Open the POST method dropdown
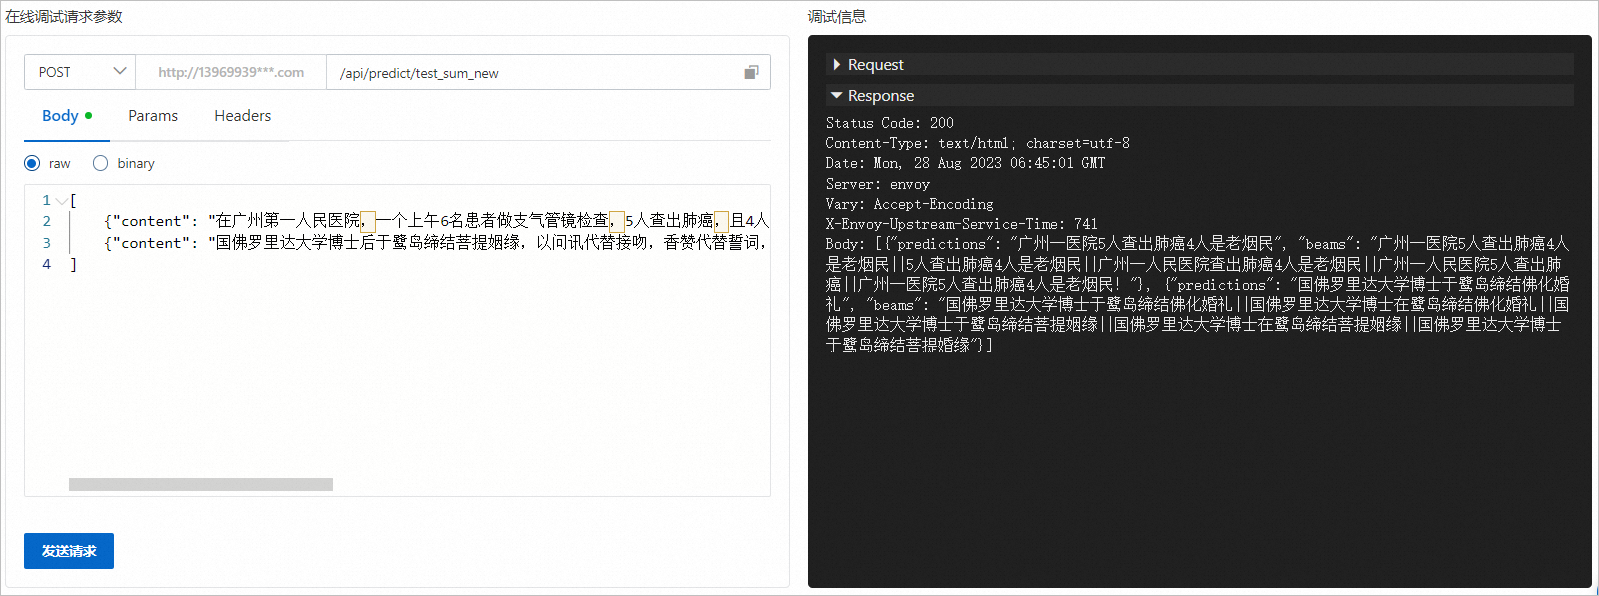 coord(80,72)
